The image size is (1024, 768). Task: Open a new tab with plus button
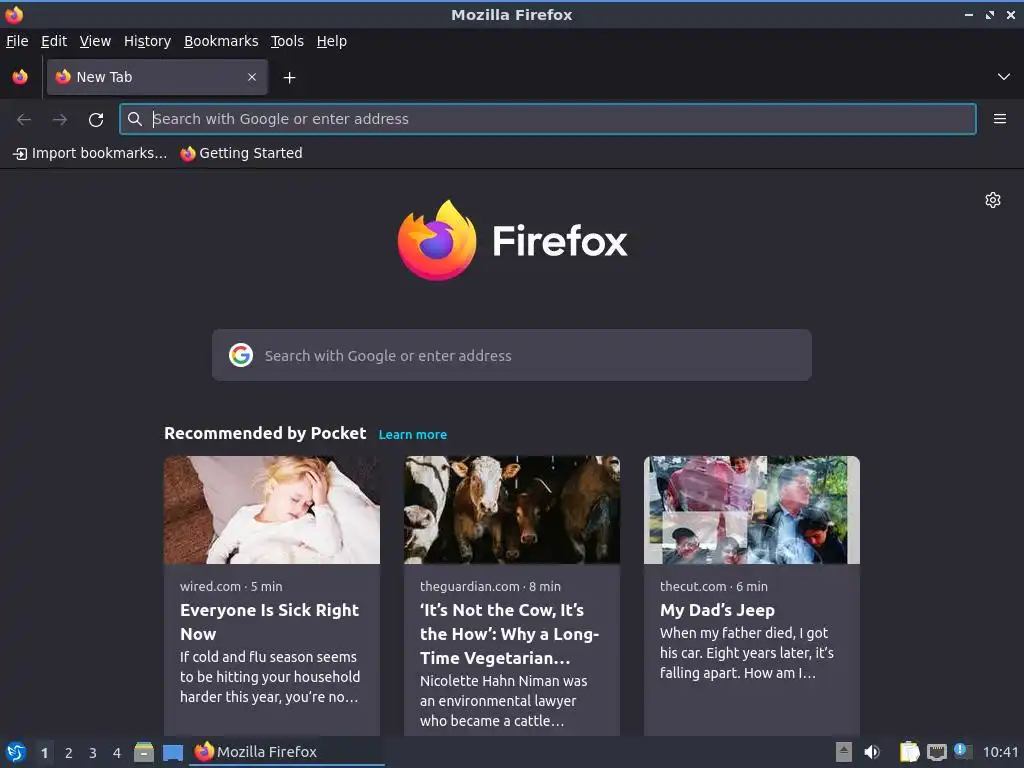tap(289, 78)
